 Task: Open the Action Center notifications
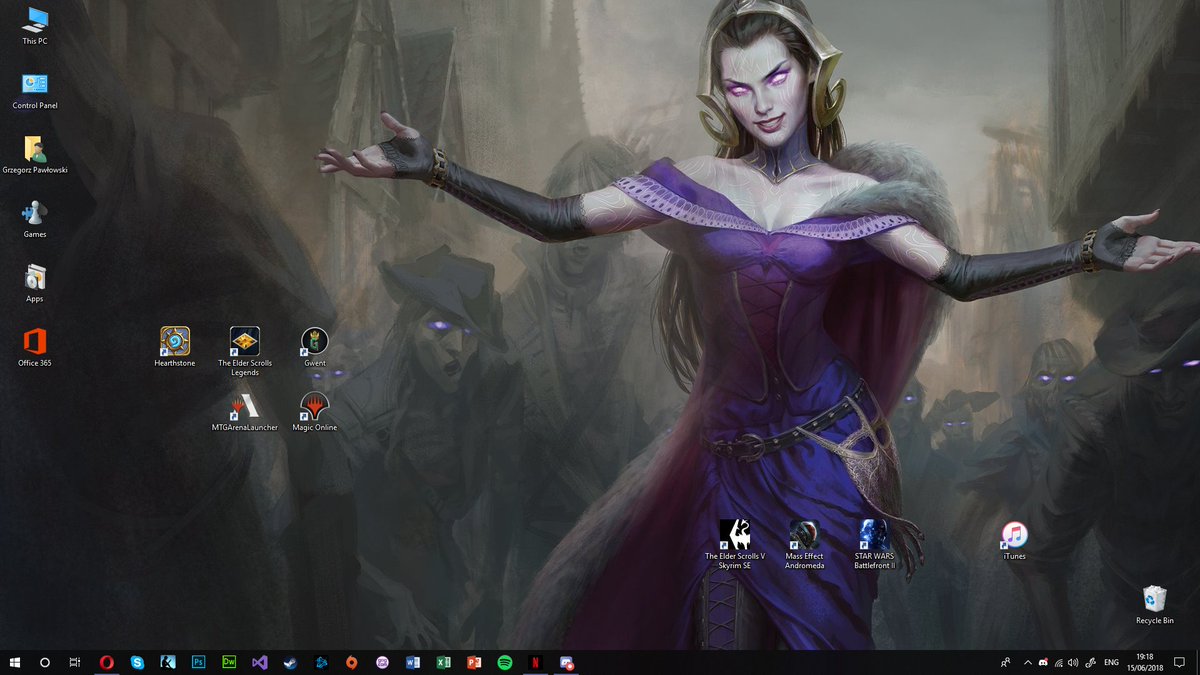click(1180, 662)
